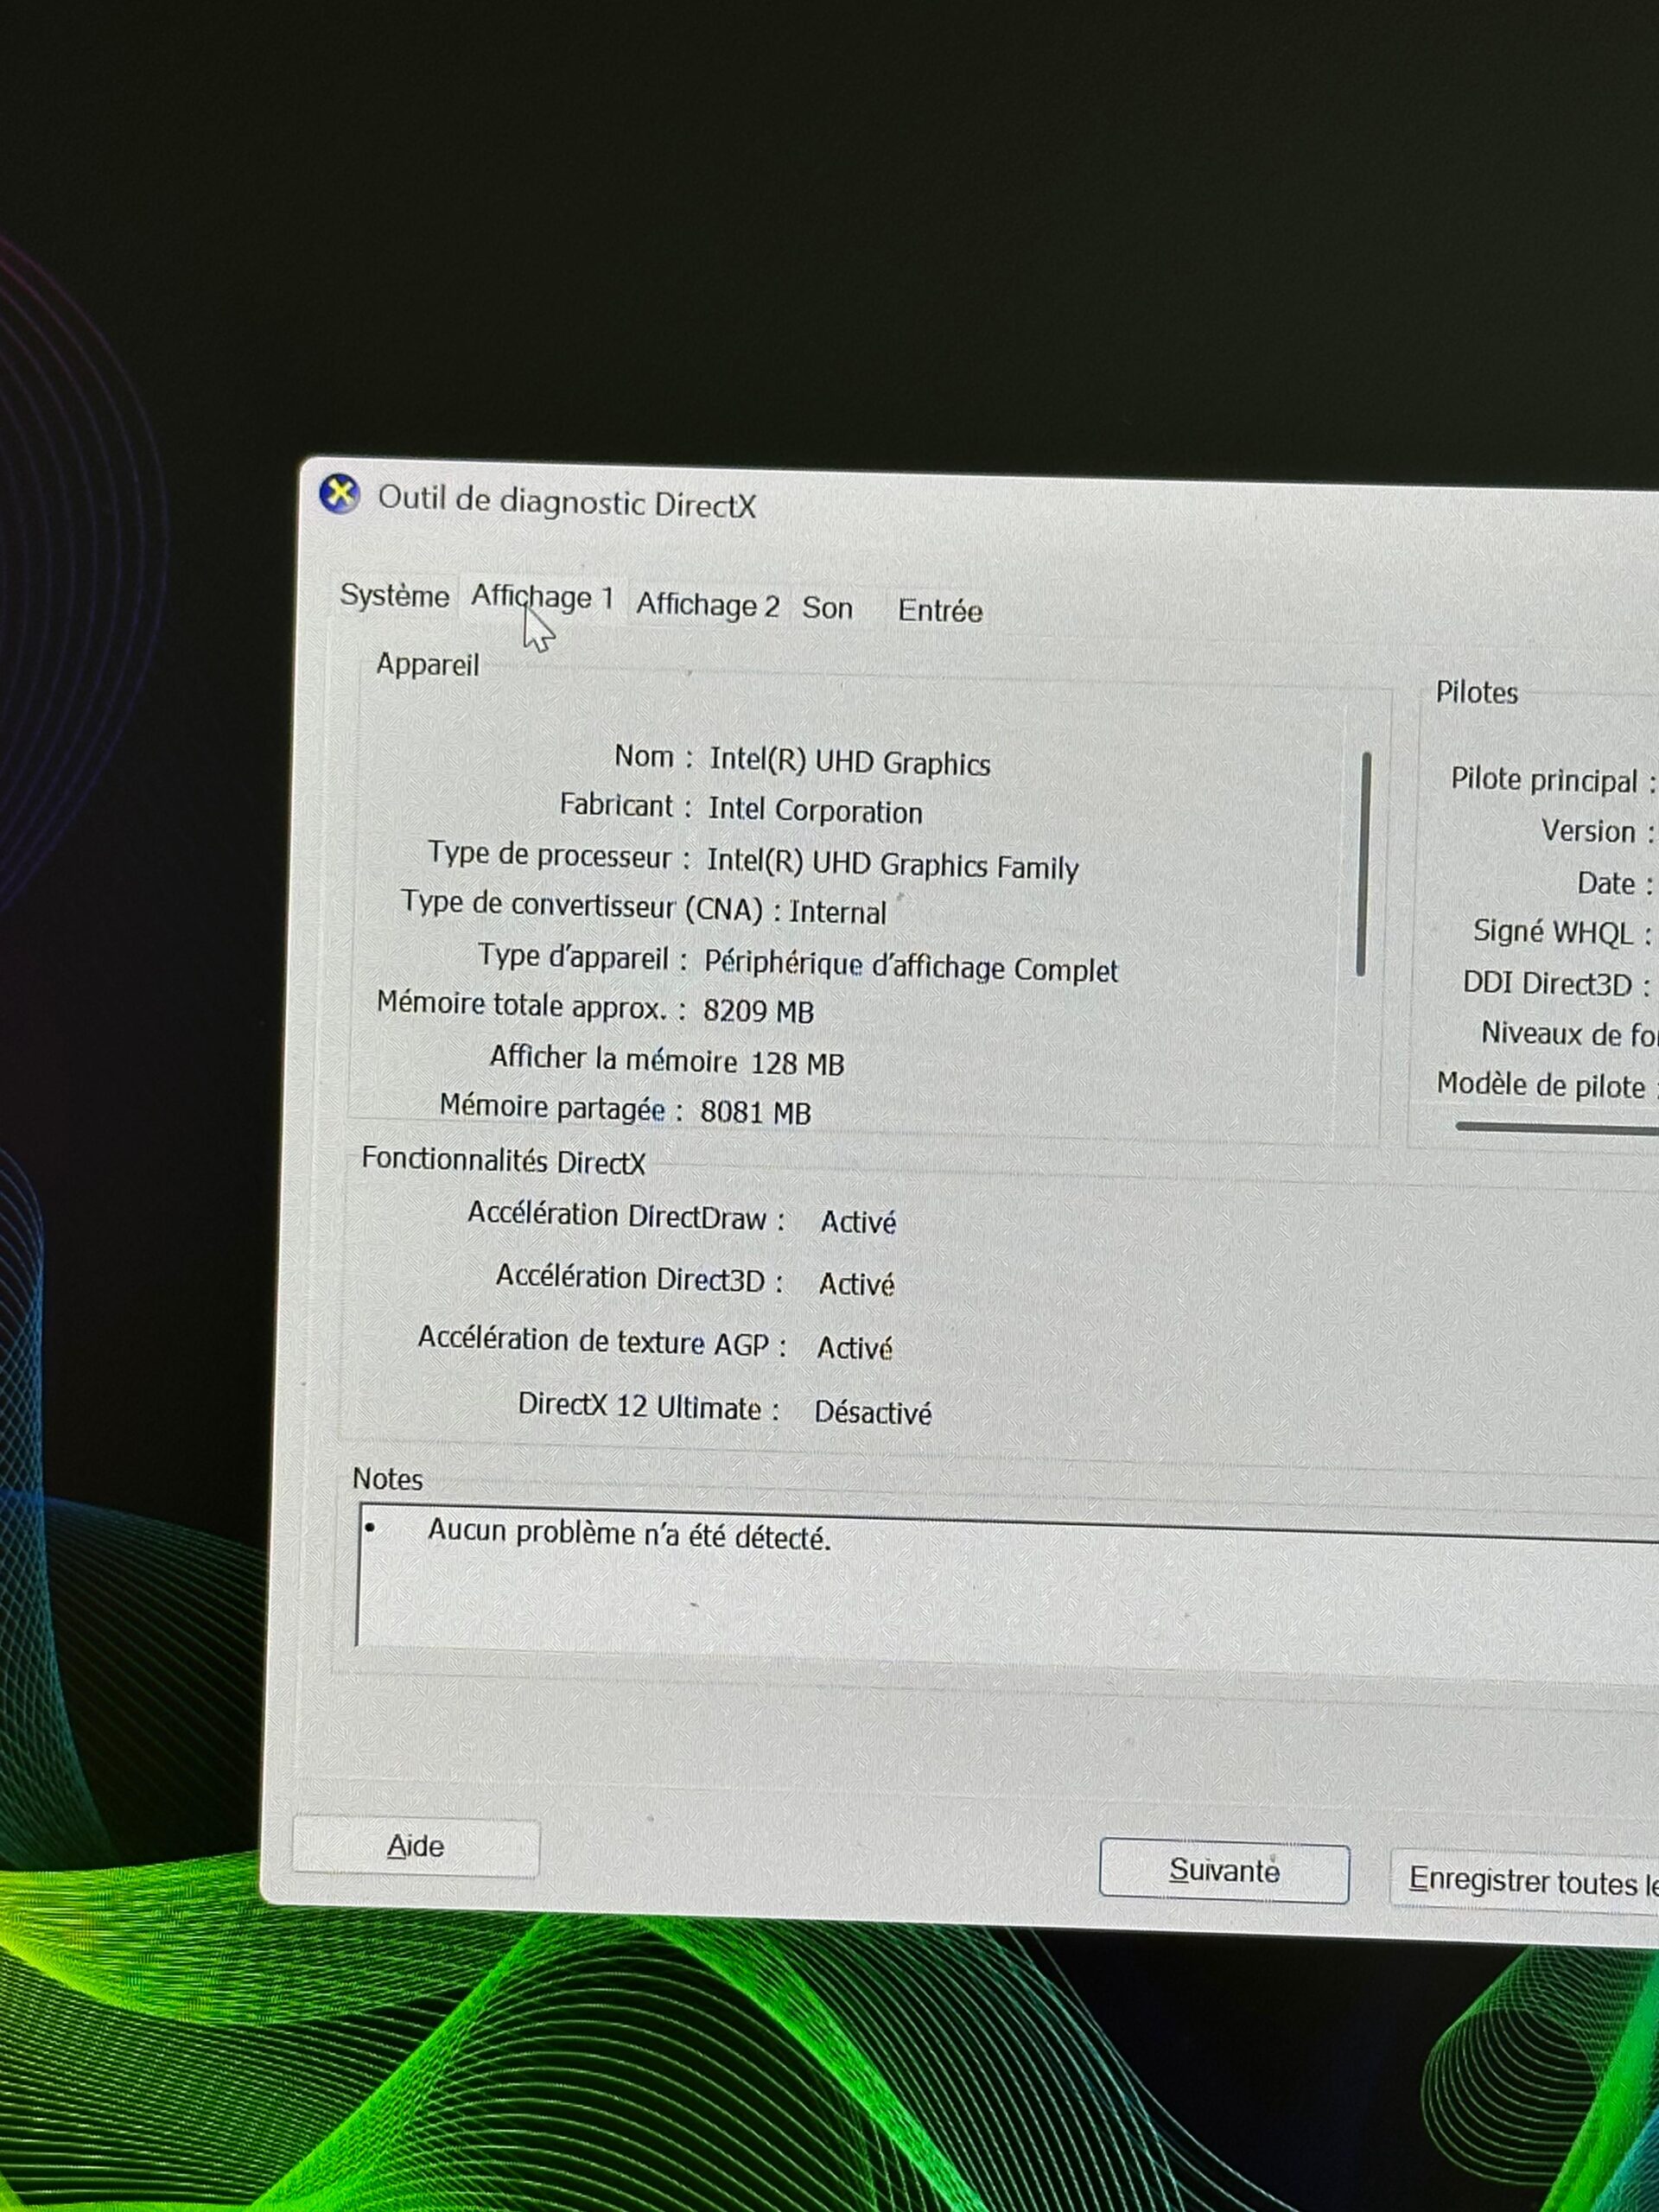Click Activé next to Accélération de texture AGP
The image size is (1659, 2212).
coord(854,1348)
